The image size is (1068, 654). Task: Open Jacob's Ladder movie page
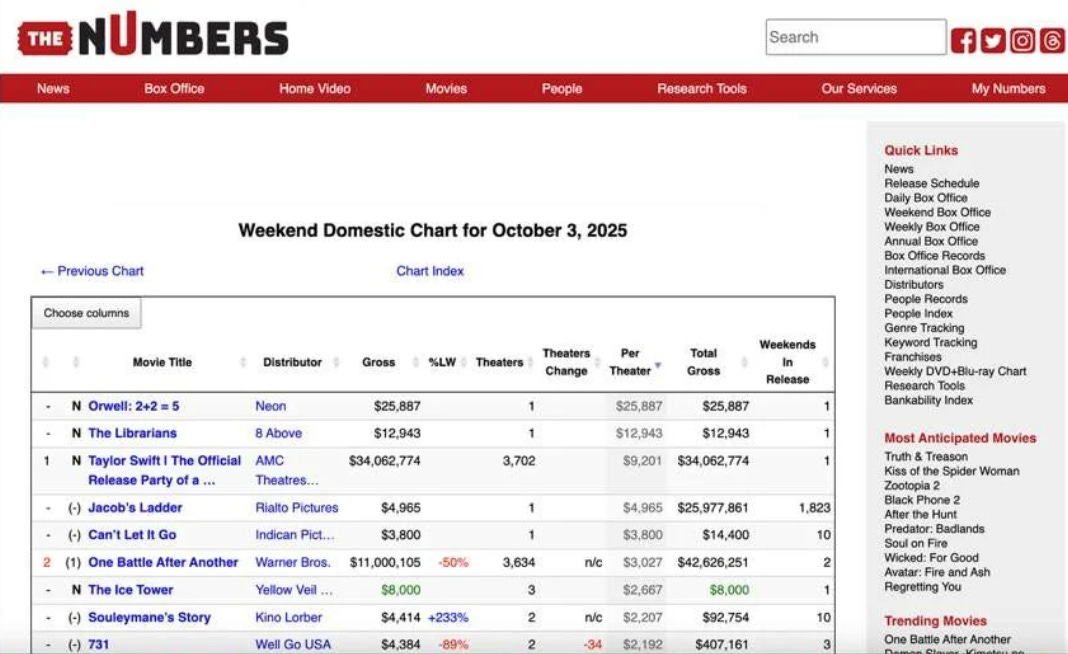(x=135, y=508)
